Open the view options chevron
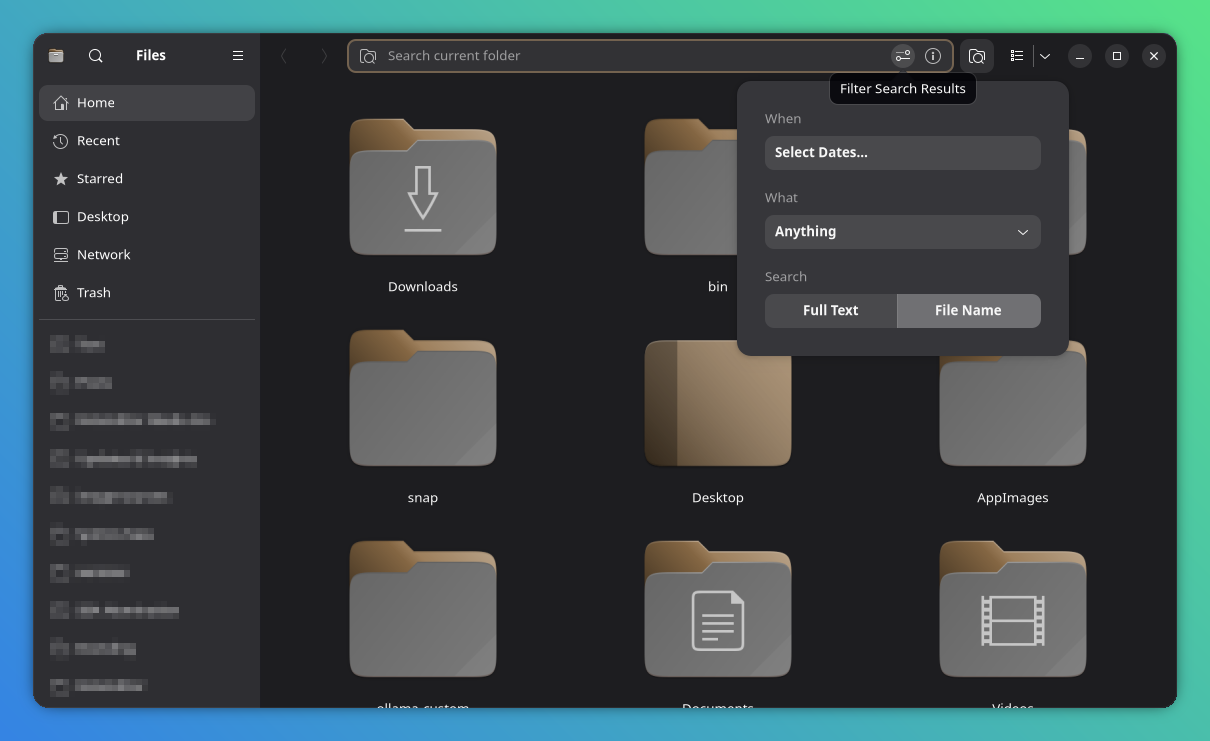Viewport: 1210px width, 741px height. 1045,56
